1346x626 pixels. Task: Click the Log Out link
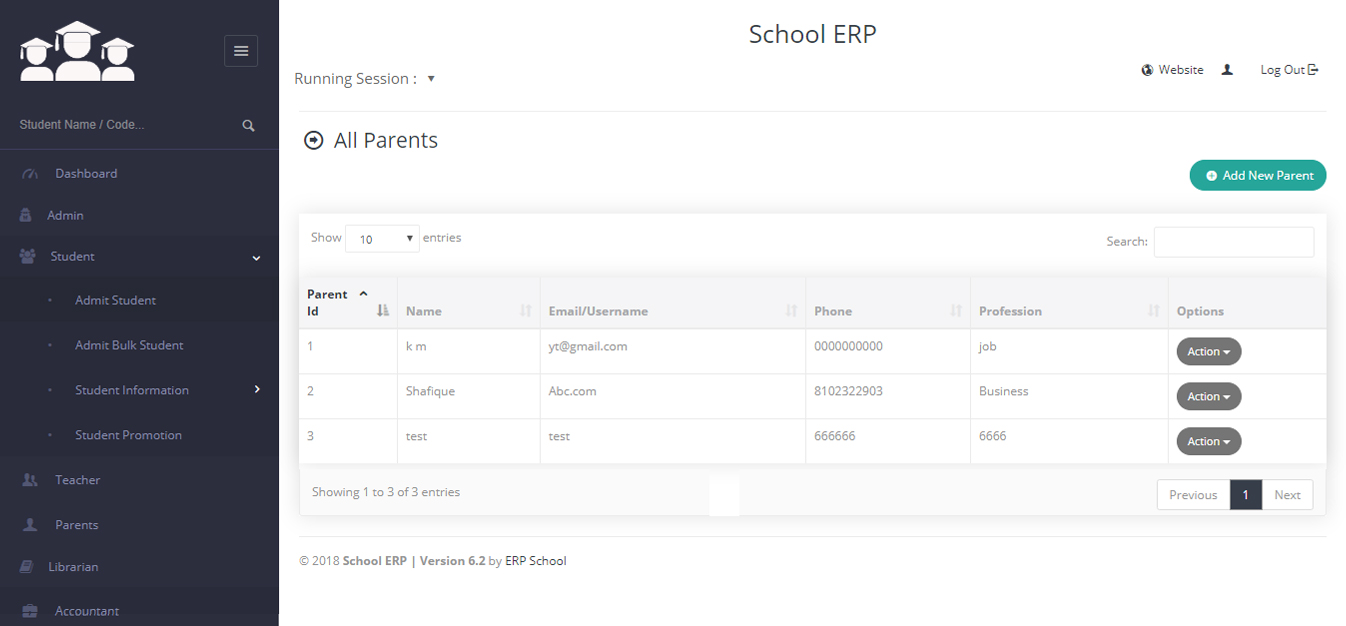coord(1288,70)
